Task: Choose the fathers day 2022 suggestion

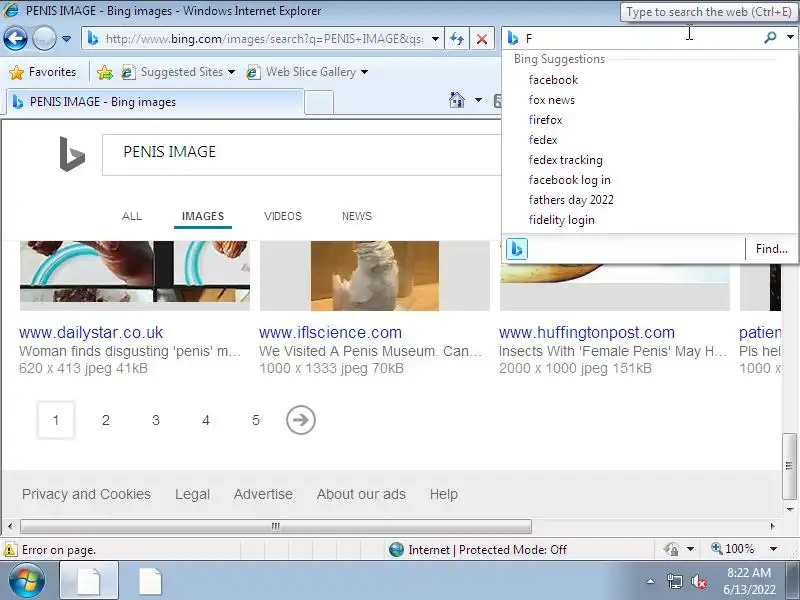Action: click(x=571, y=199)
